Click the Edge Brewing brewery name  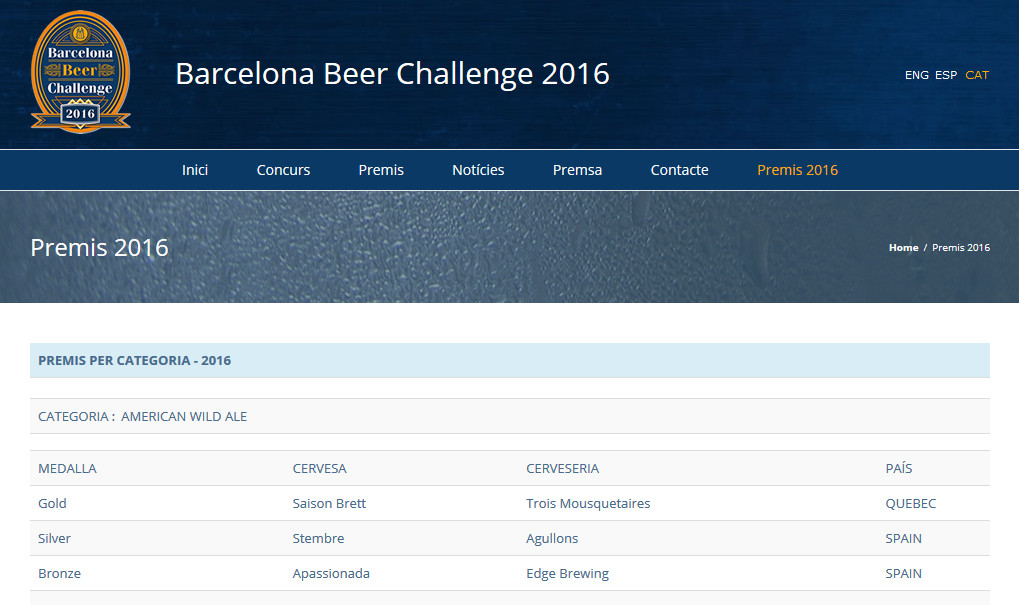tap(567, 573)
